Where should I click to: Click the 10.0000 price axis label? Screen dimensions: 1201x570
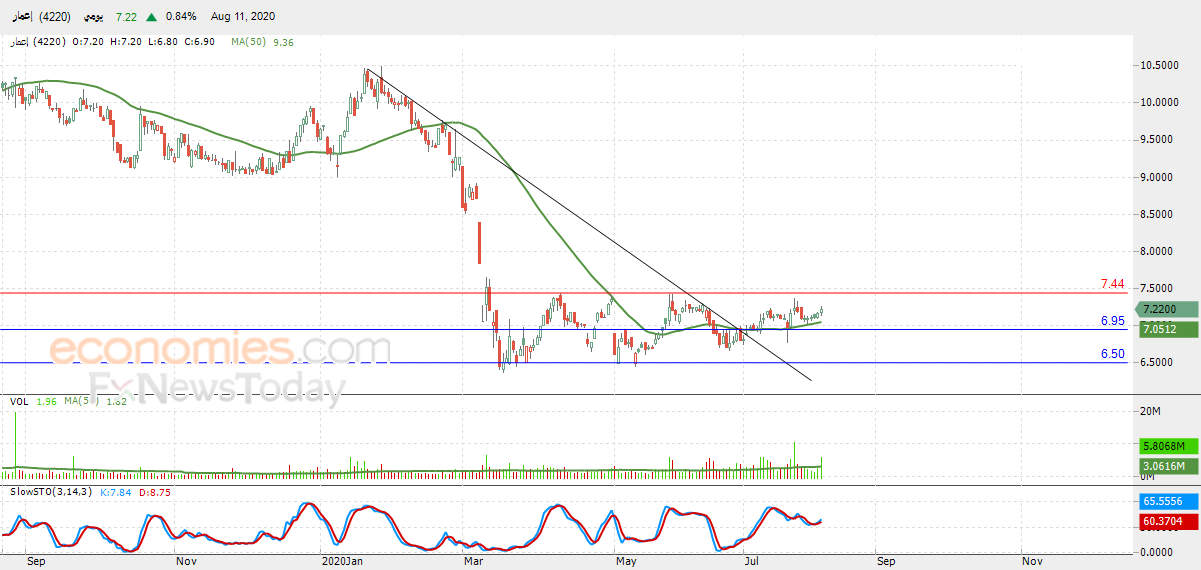tap(1157, 102)
